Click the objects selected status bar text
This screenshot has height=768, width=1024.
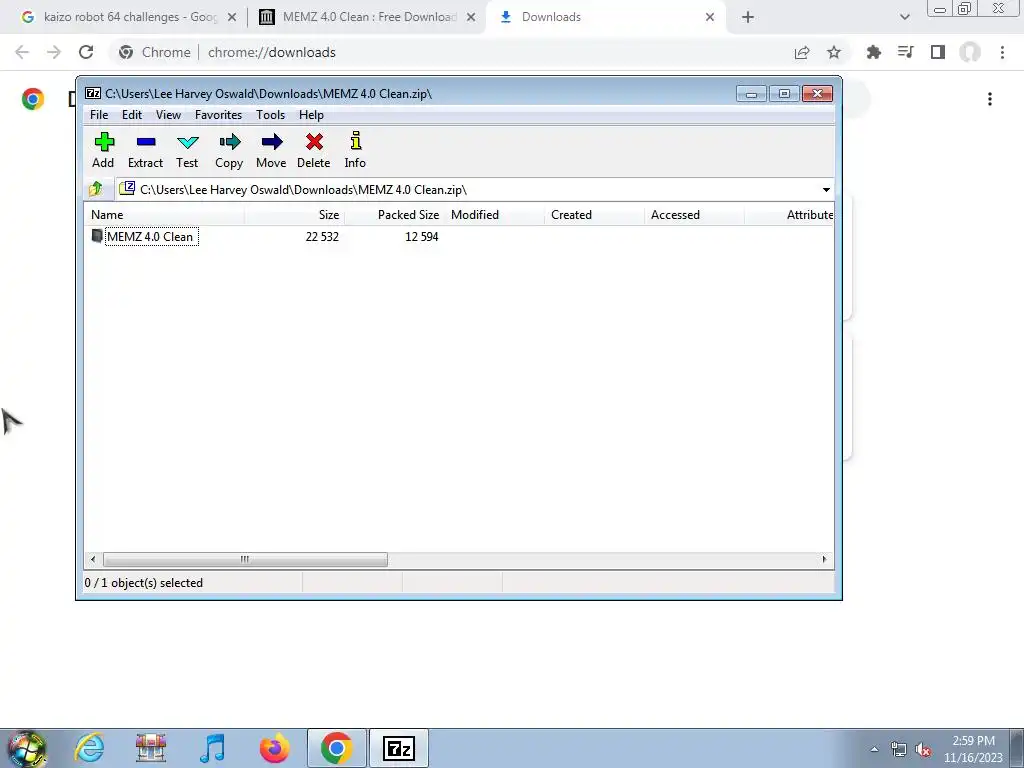144,583
